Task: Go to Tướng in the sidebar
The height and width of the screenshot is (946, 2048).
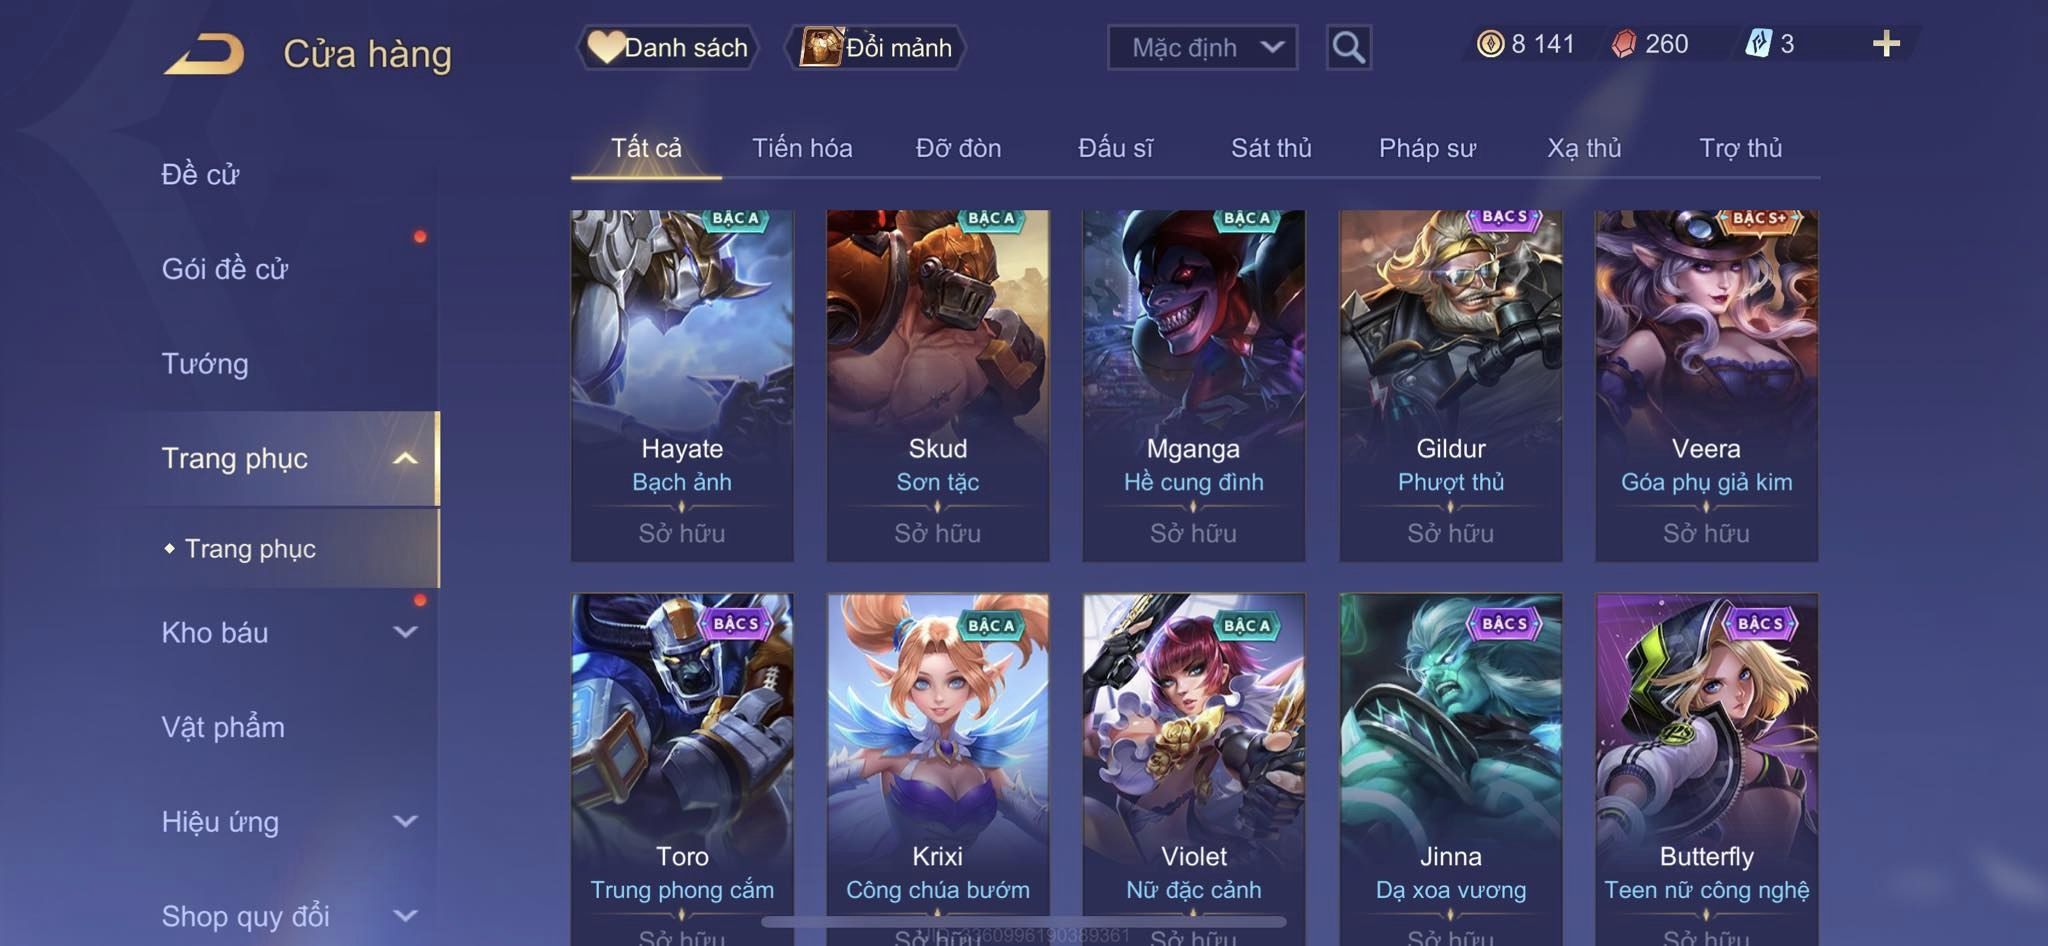Action: click(x=205, y=364)
